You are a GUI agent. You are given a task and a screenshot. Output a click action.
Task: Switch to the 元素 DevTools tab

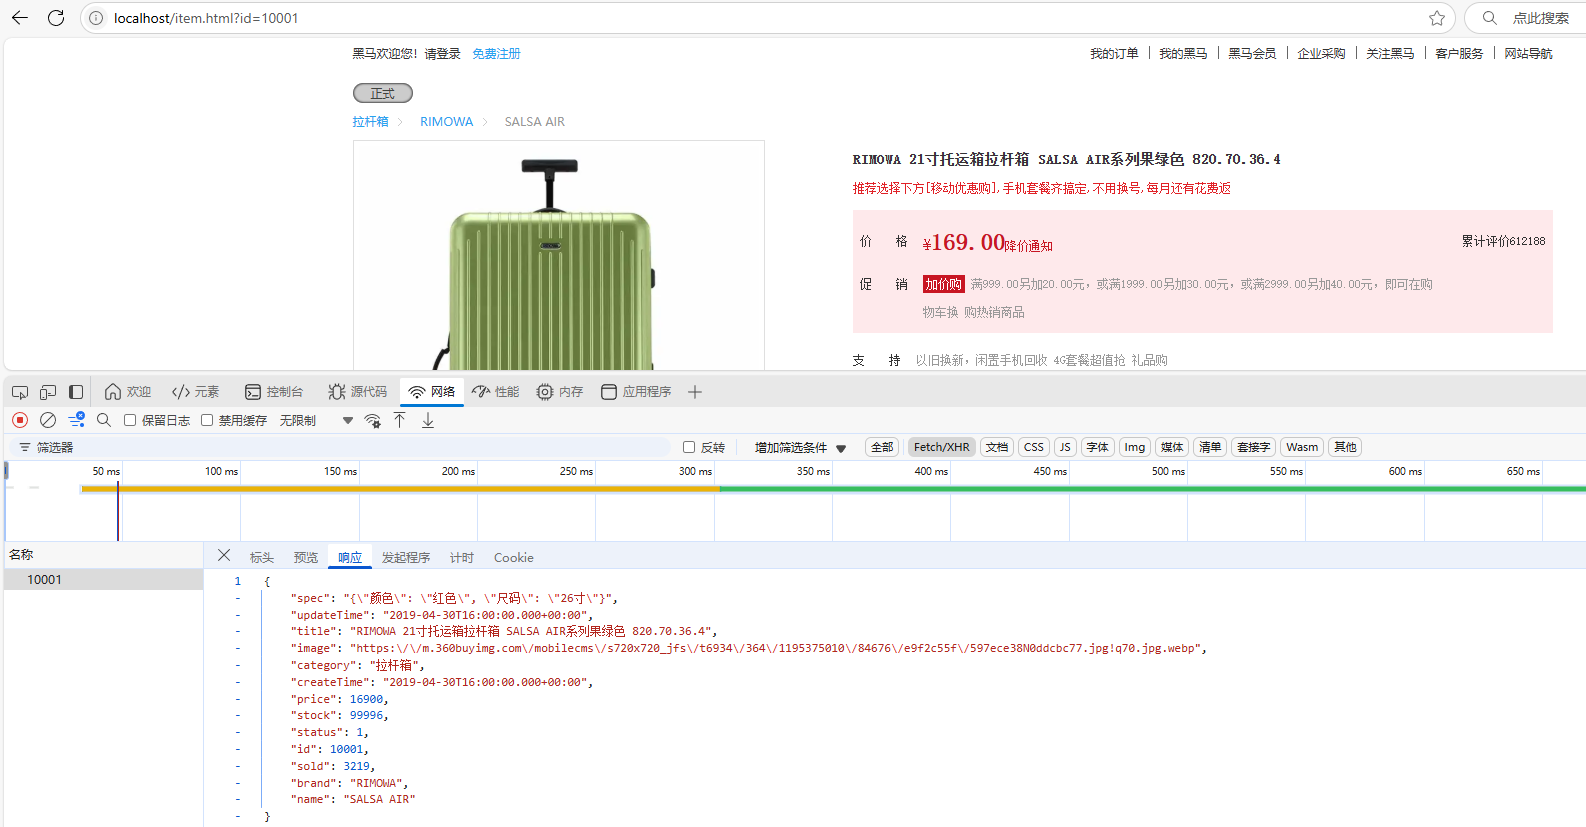195,392
